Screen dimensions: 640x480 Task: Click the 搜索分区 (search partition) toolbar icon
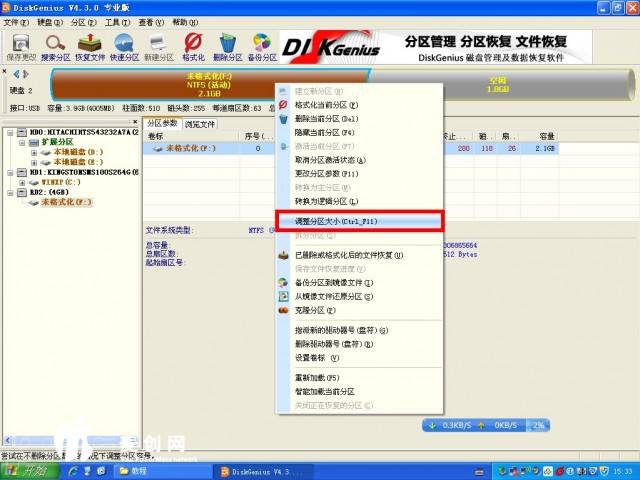(x=56, y=46)
